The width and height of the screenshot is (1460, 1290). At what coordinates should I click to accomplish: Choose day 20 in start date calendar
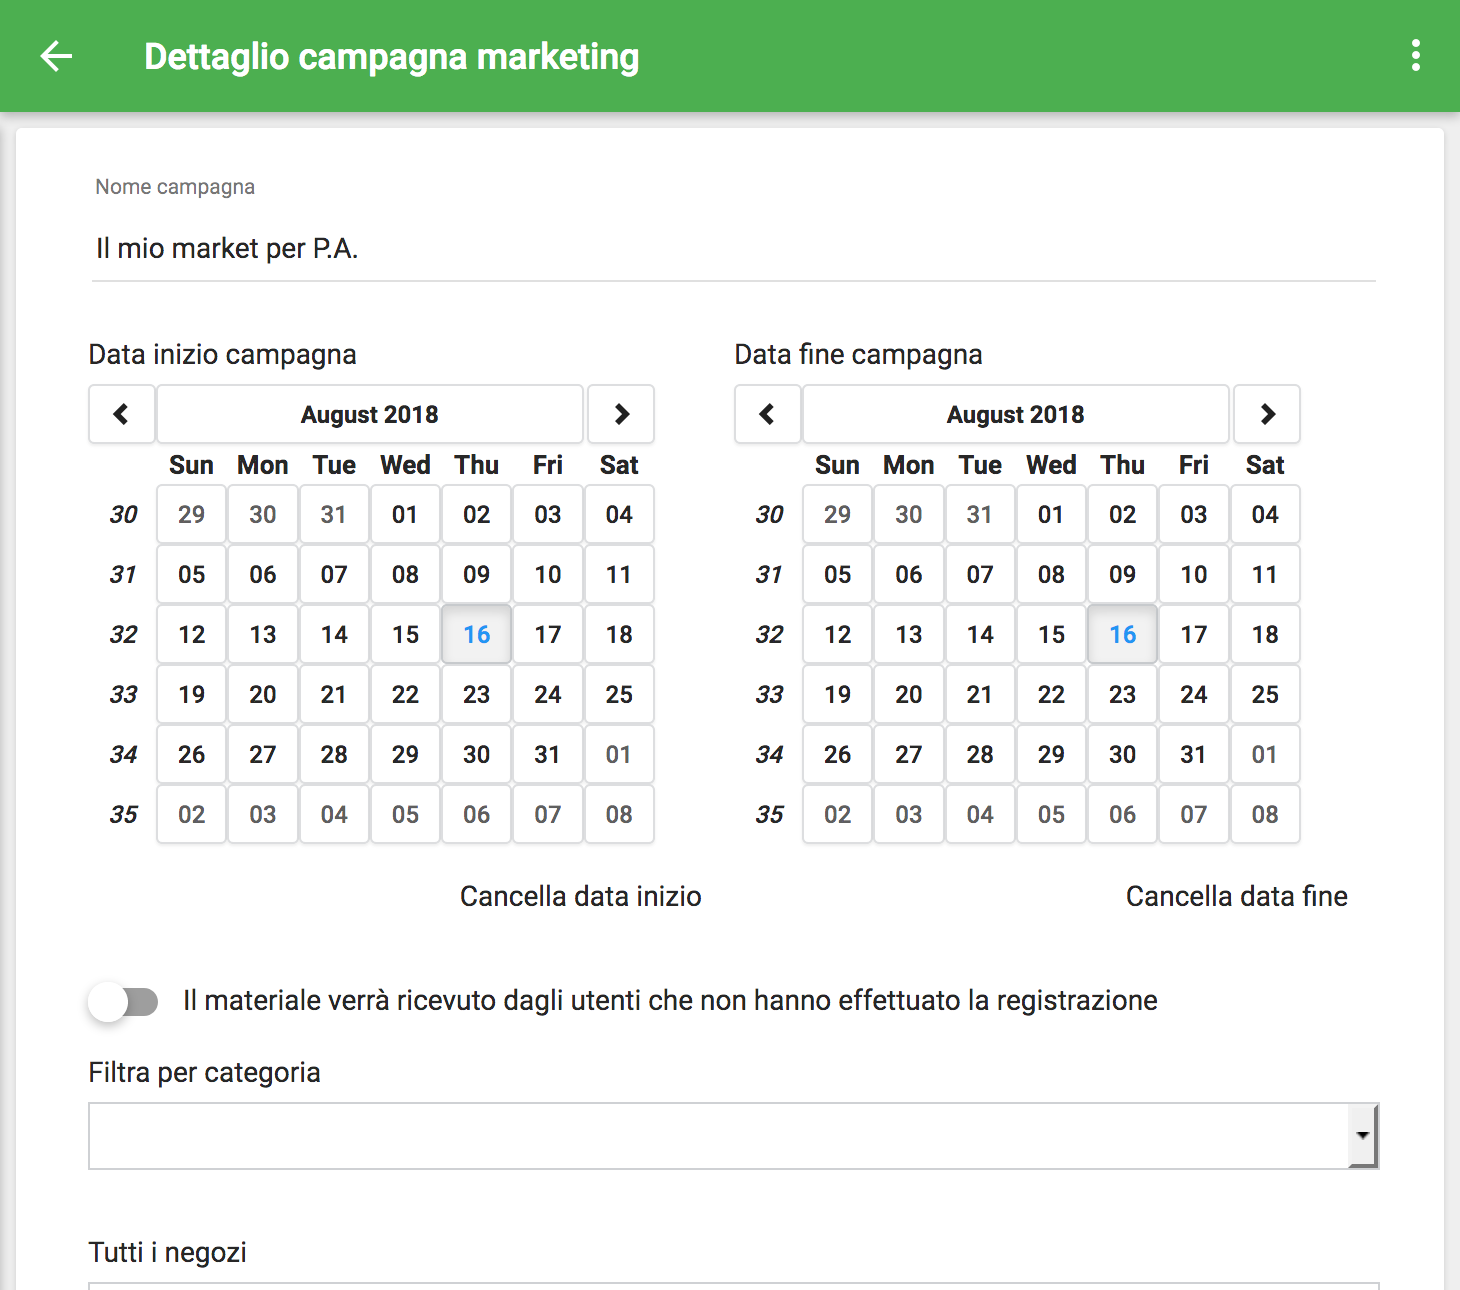263,694
